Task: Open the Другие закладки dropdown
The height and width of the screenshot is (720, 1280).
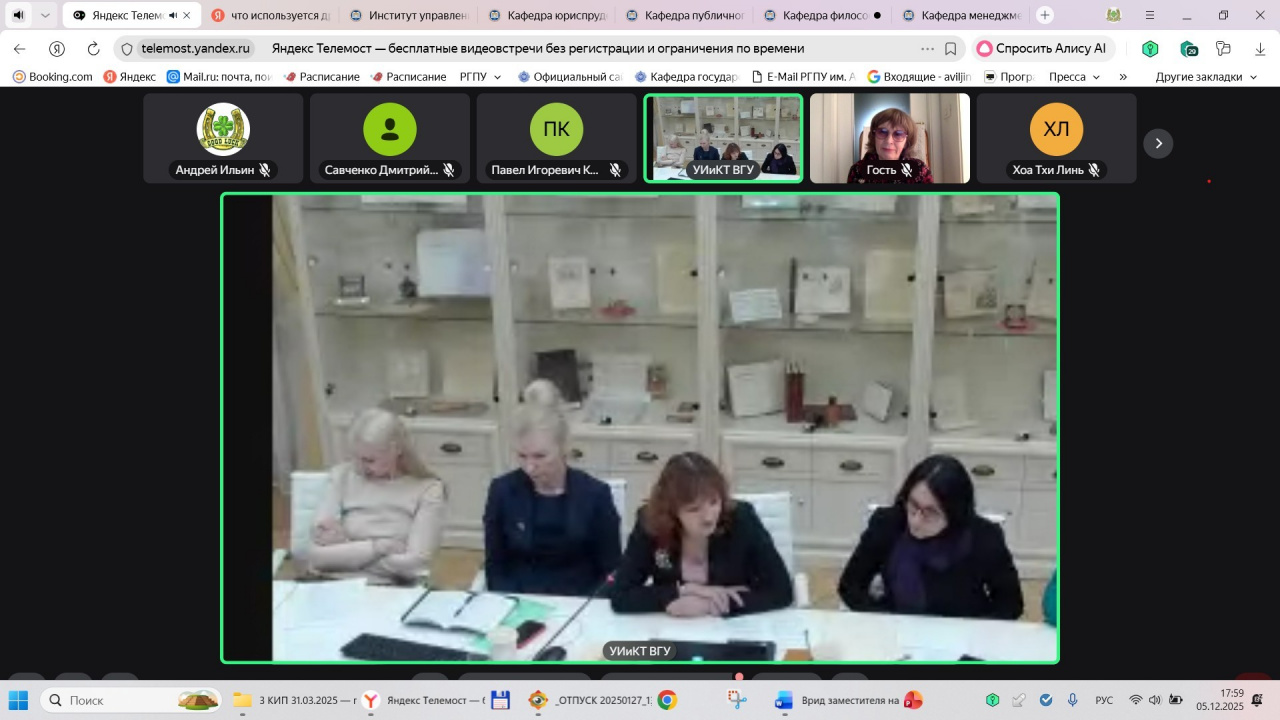Action: point(1205,77)
